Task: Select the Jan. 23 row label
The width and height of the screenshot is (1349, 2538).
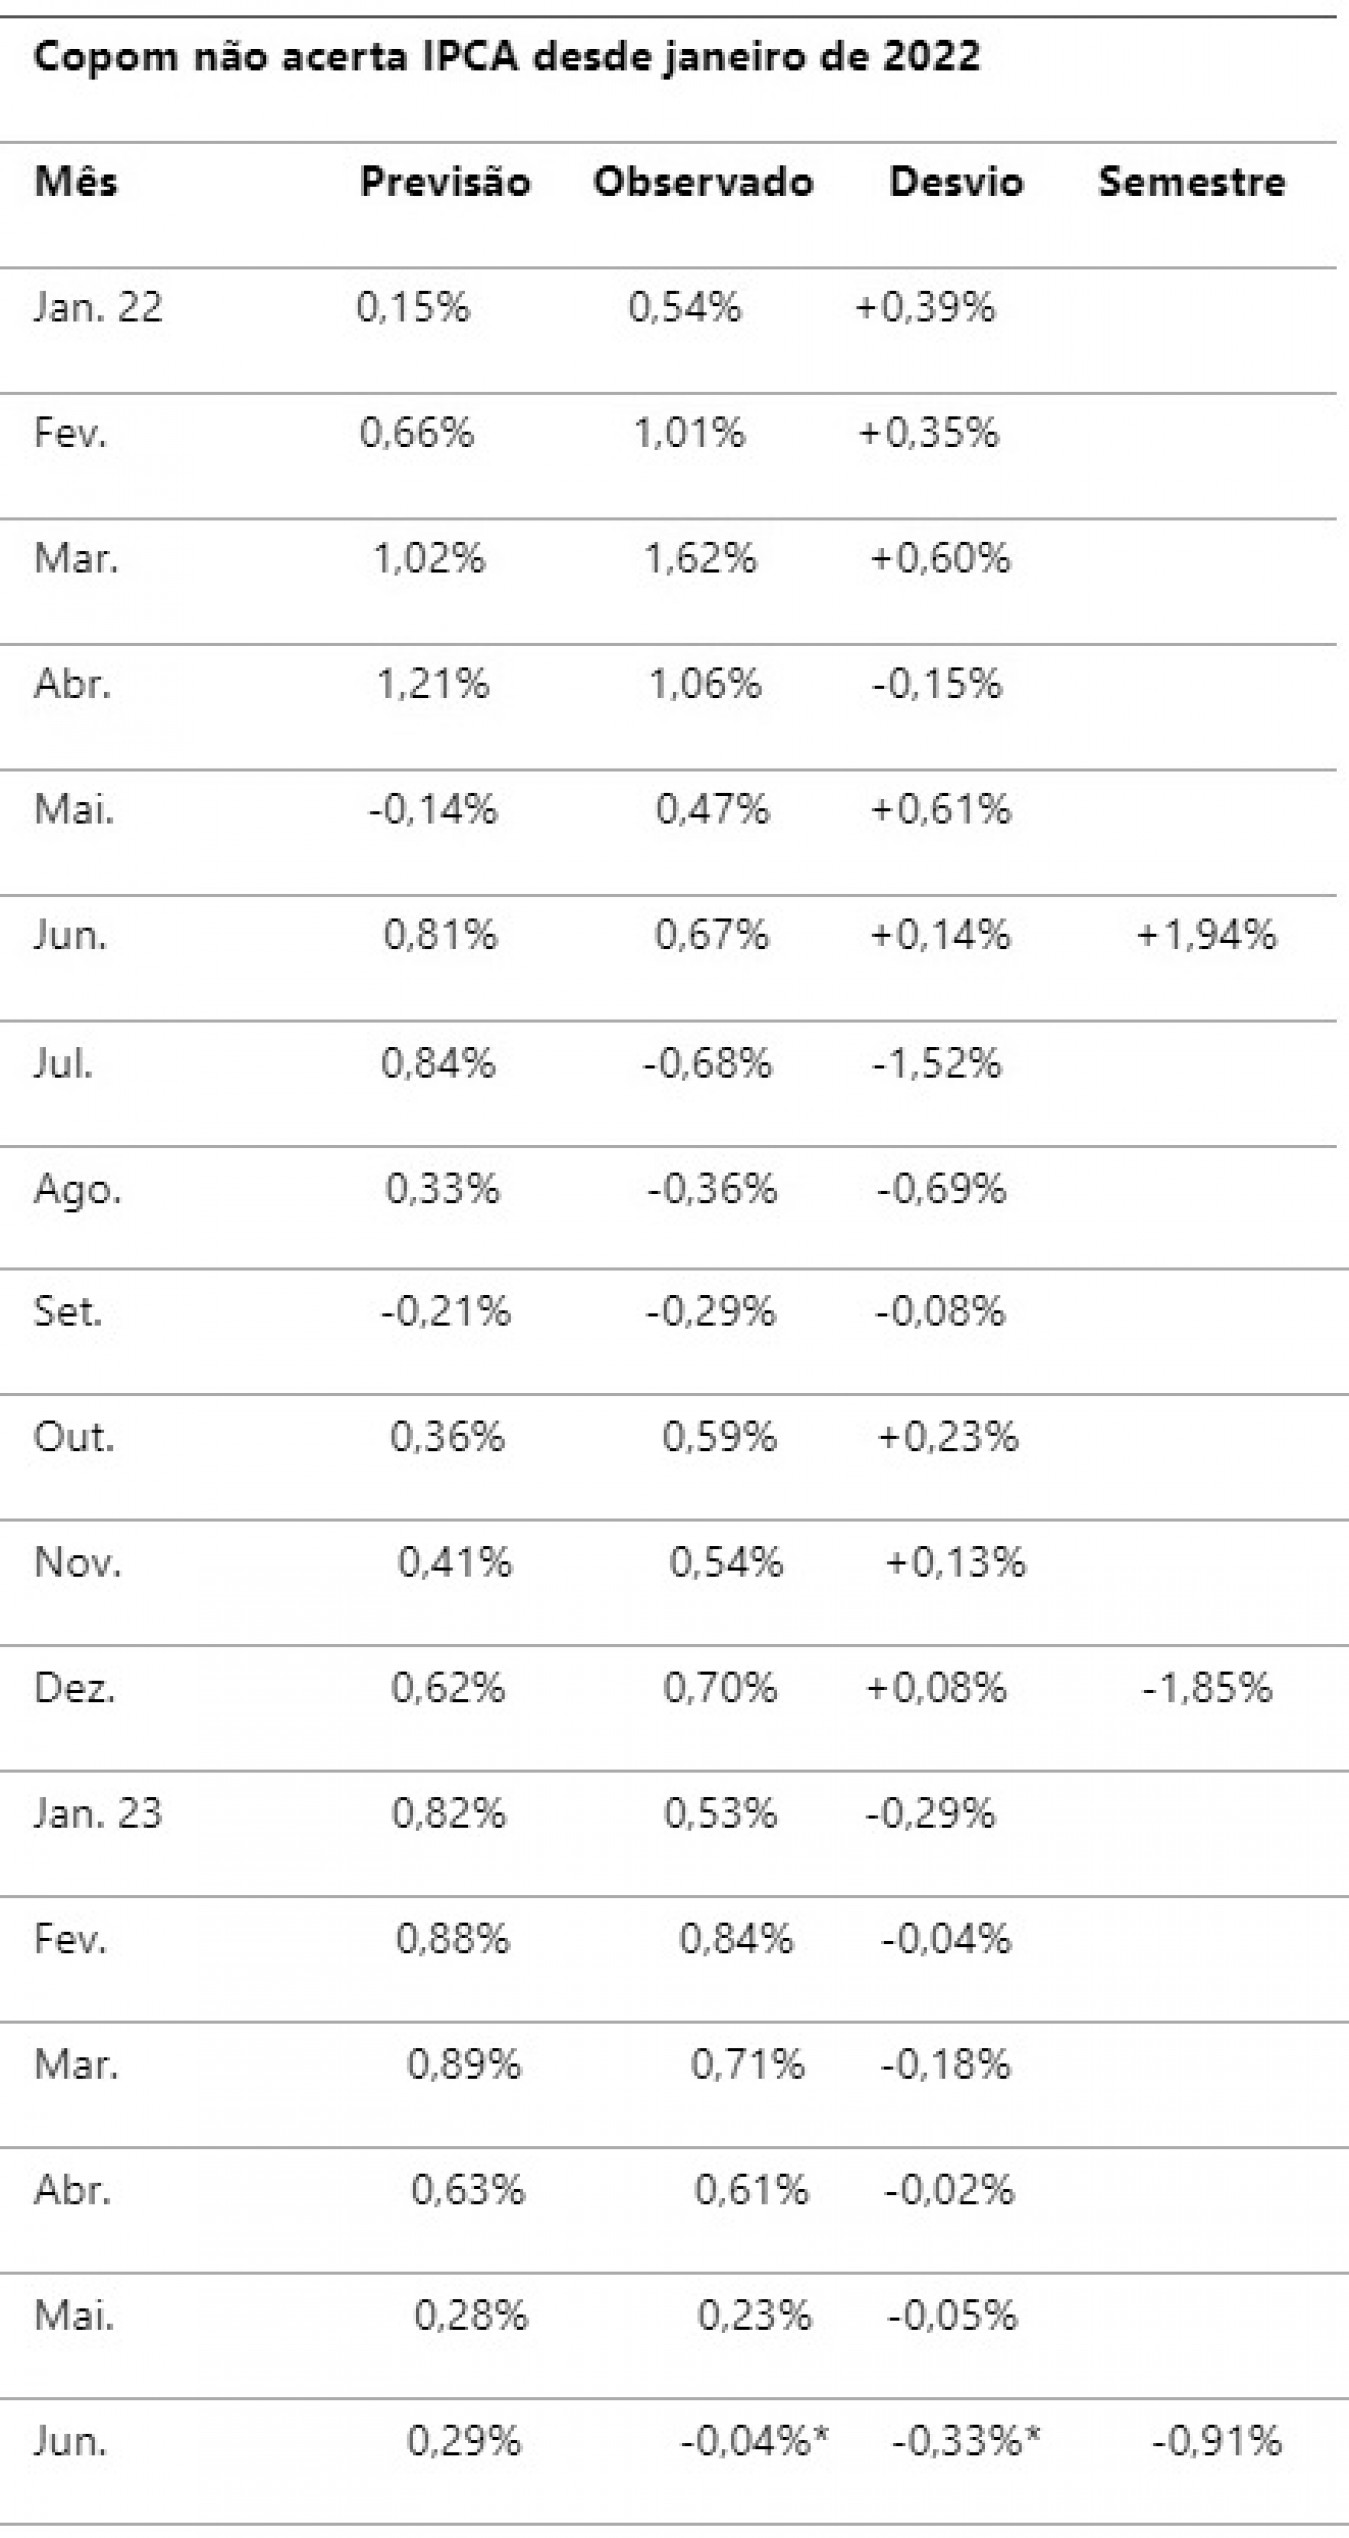Action: click(98, 1813)
